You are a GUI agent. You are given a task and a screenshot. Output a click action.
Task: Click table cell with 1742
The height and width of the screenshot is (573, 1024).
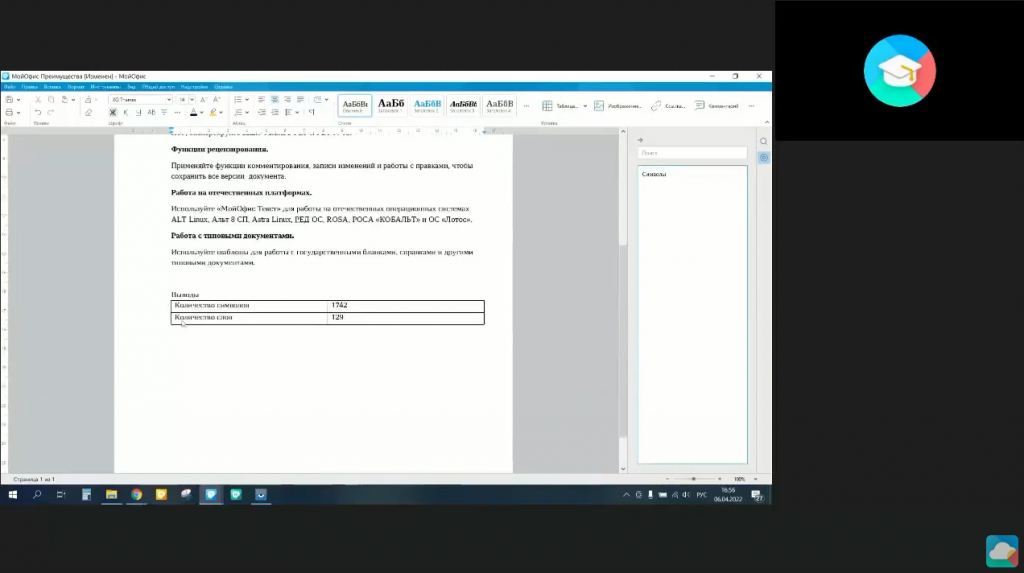coord(406,306)
